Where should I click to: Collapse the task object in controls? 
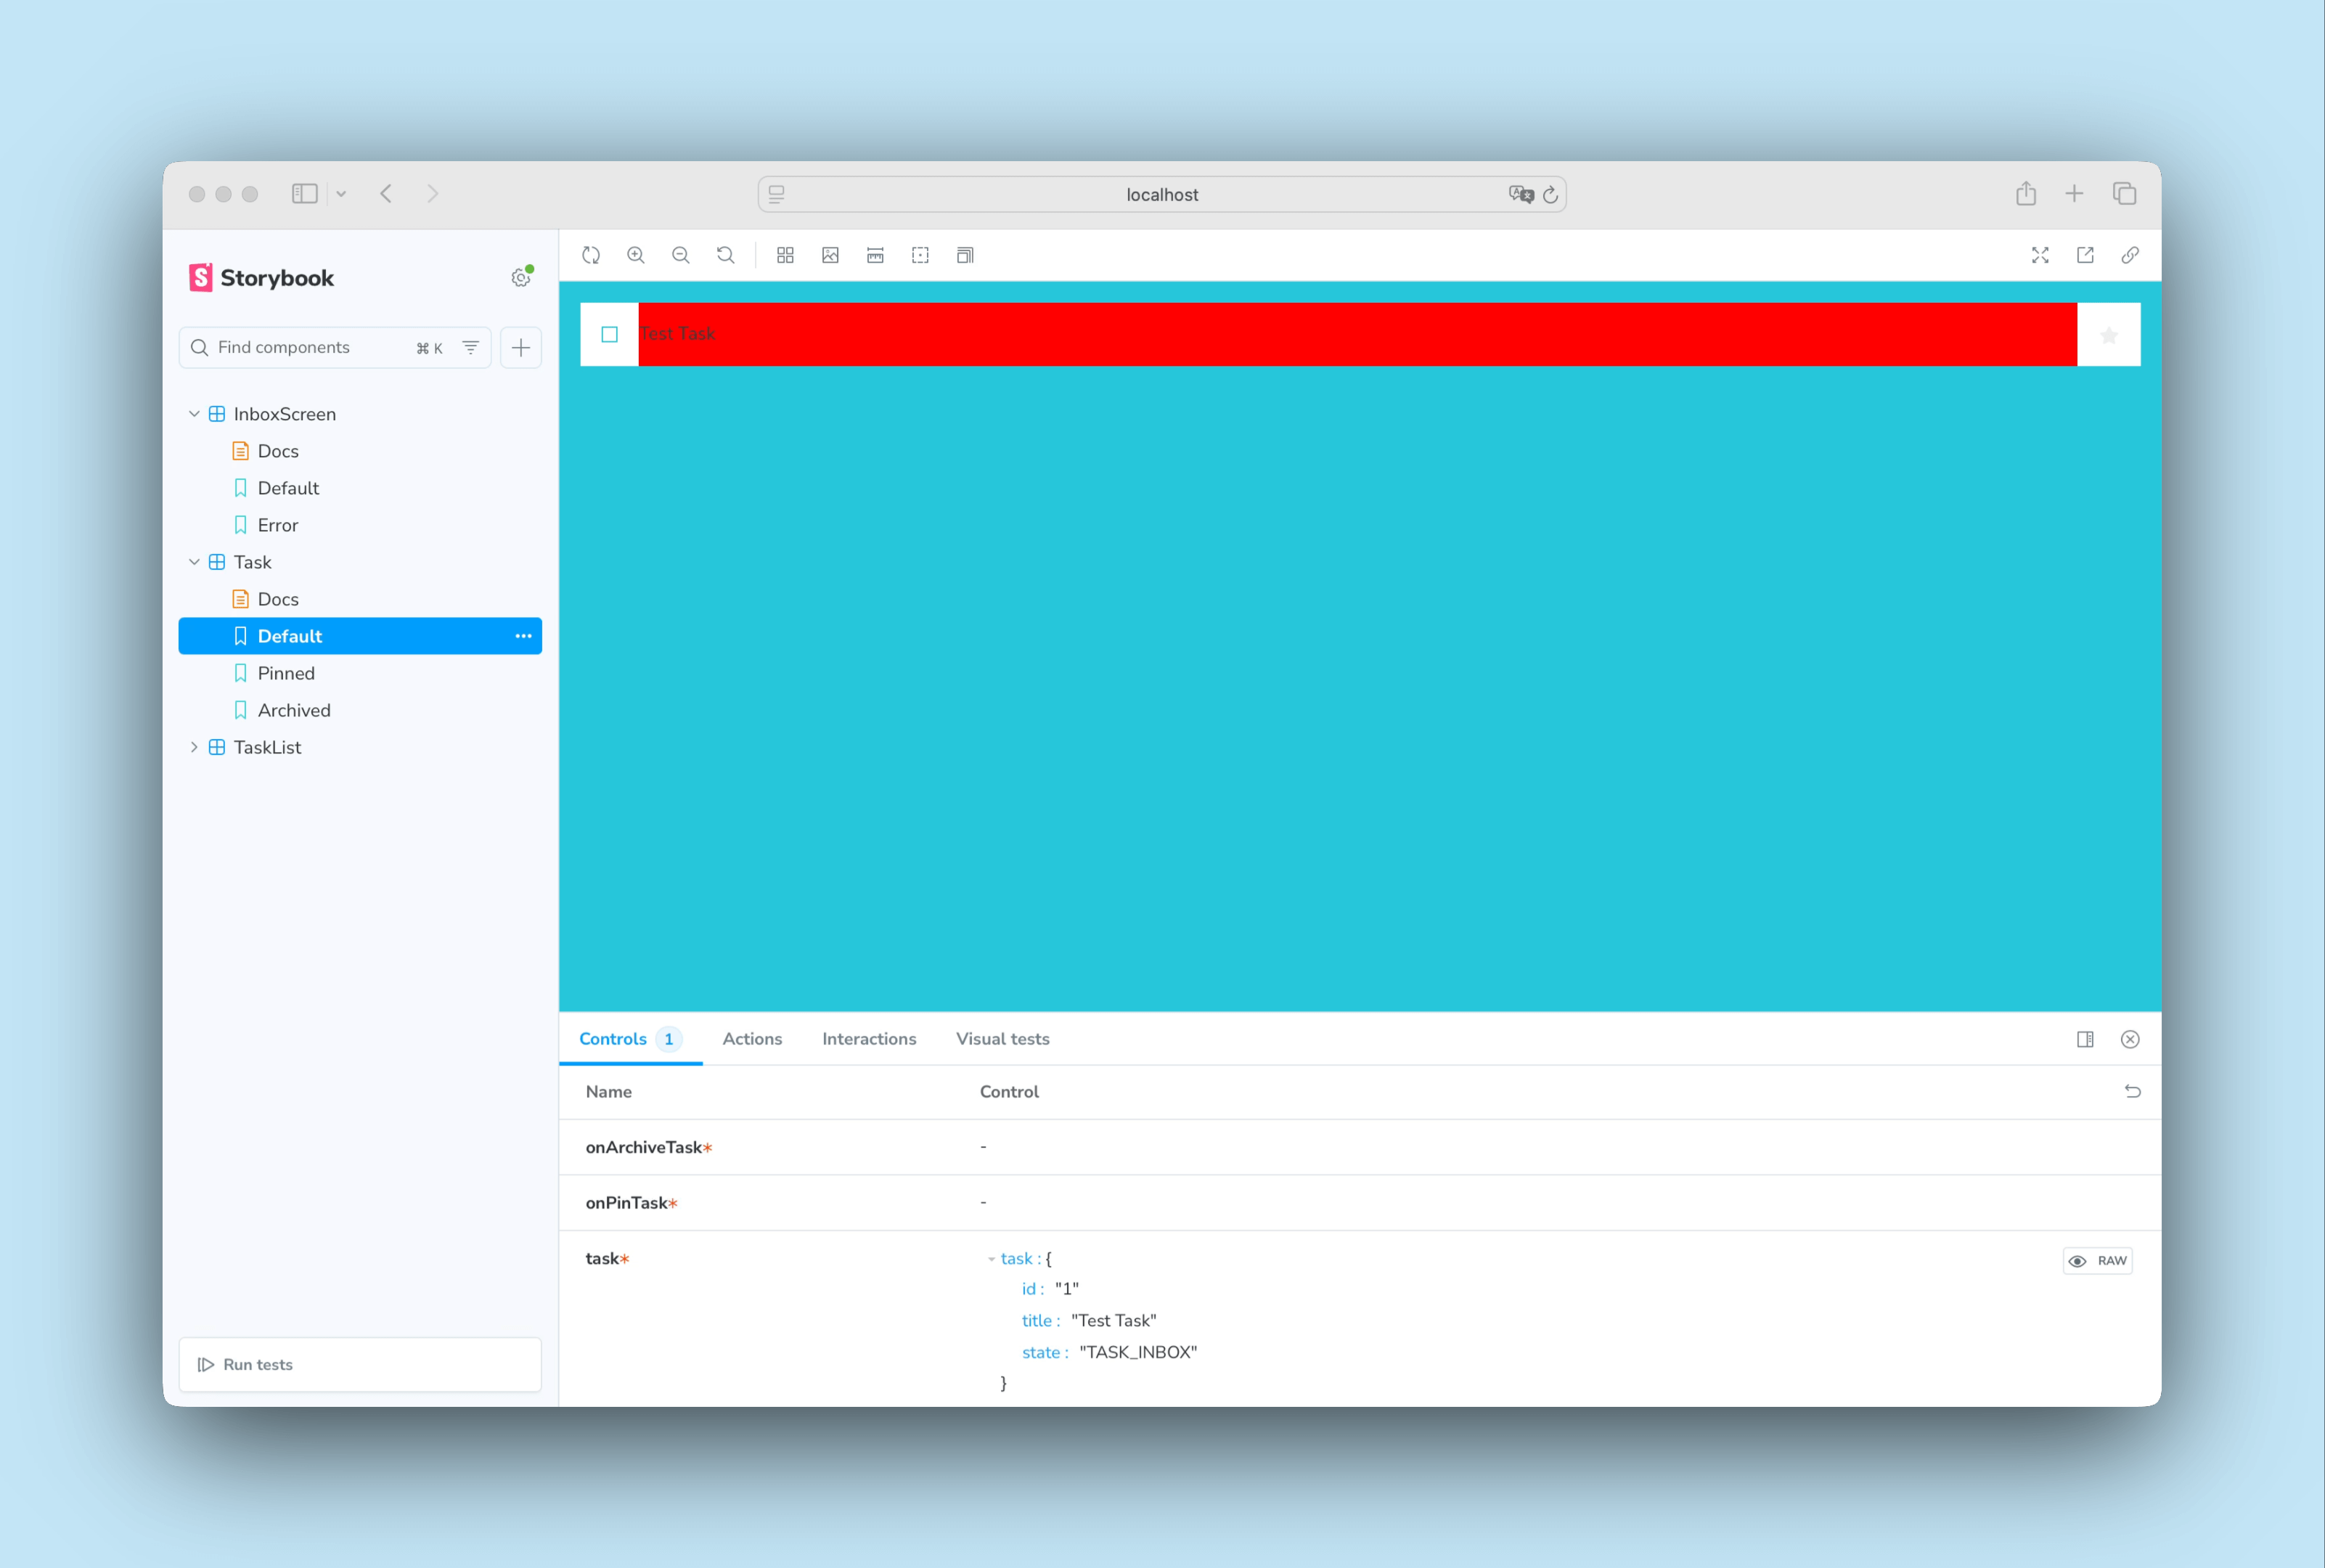pyautogui.click(x=991, y=1259)
